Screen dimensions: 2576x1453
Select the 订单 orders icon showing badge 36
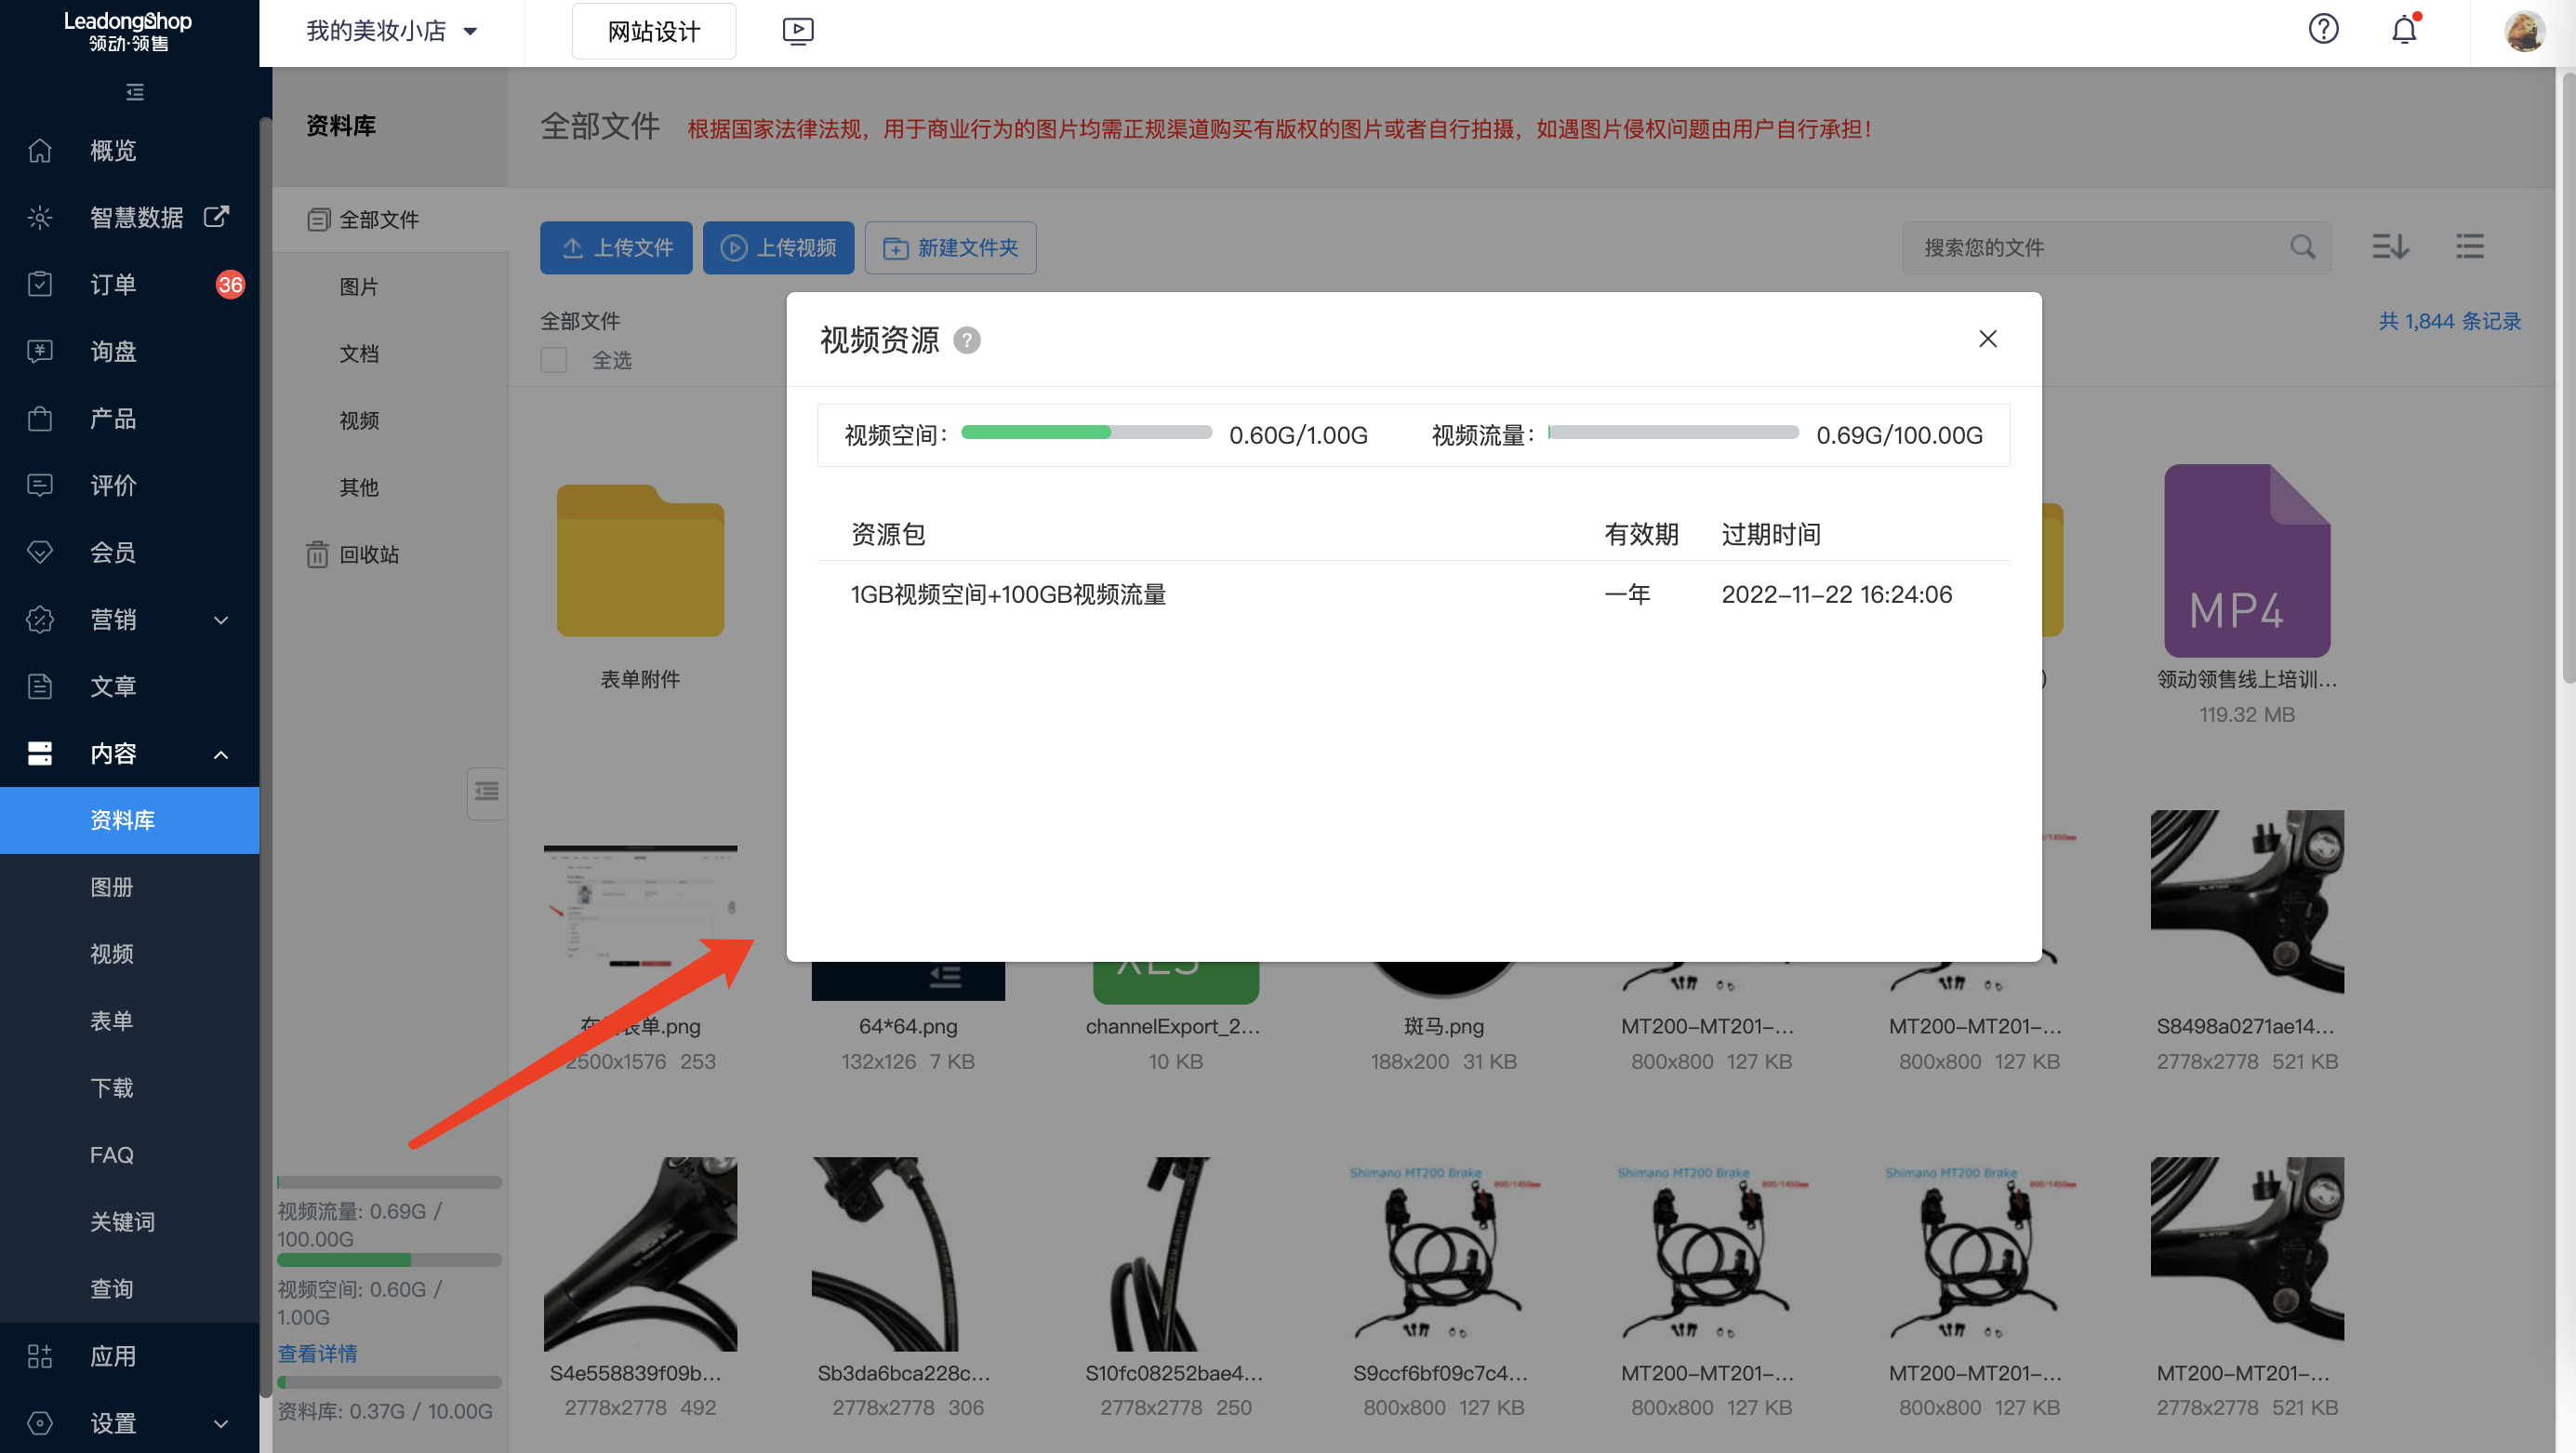click(40, 284)
